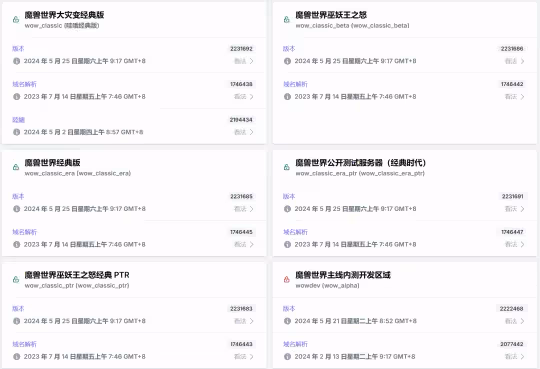Click the green lock icon beside 魔兽世界巫妖王之怒

[287, 20]
